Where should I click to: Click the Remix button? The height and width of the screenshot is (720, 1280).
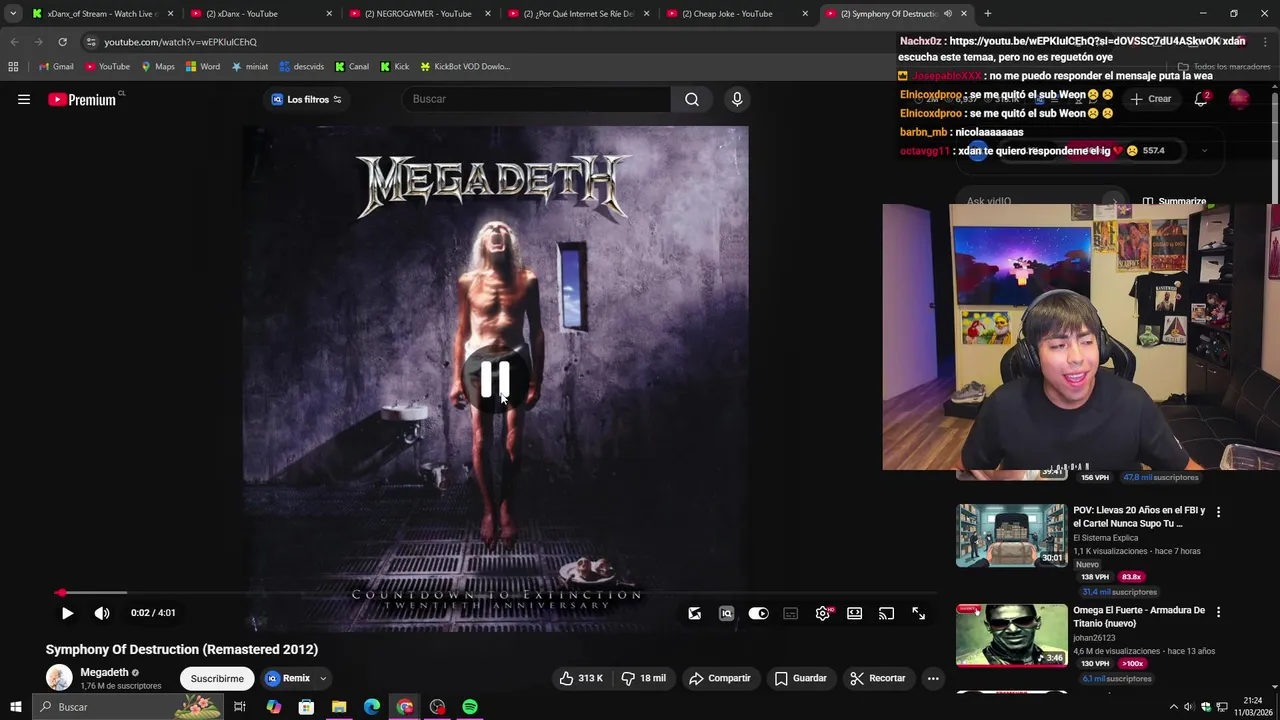pos(288,678)
